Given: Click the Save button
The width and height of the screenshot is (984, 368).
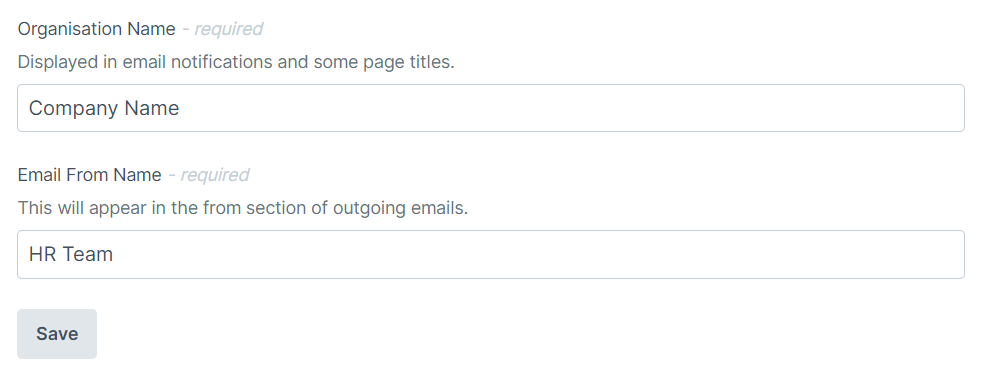Looking at the screenshot, I should pyautogui.click(x=57, y=333).
